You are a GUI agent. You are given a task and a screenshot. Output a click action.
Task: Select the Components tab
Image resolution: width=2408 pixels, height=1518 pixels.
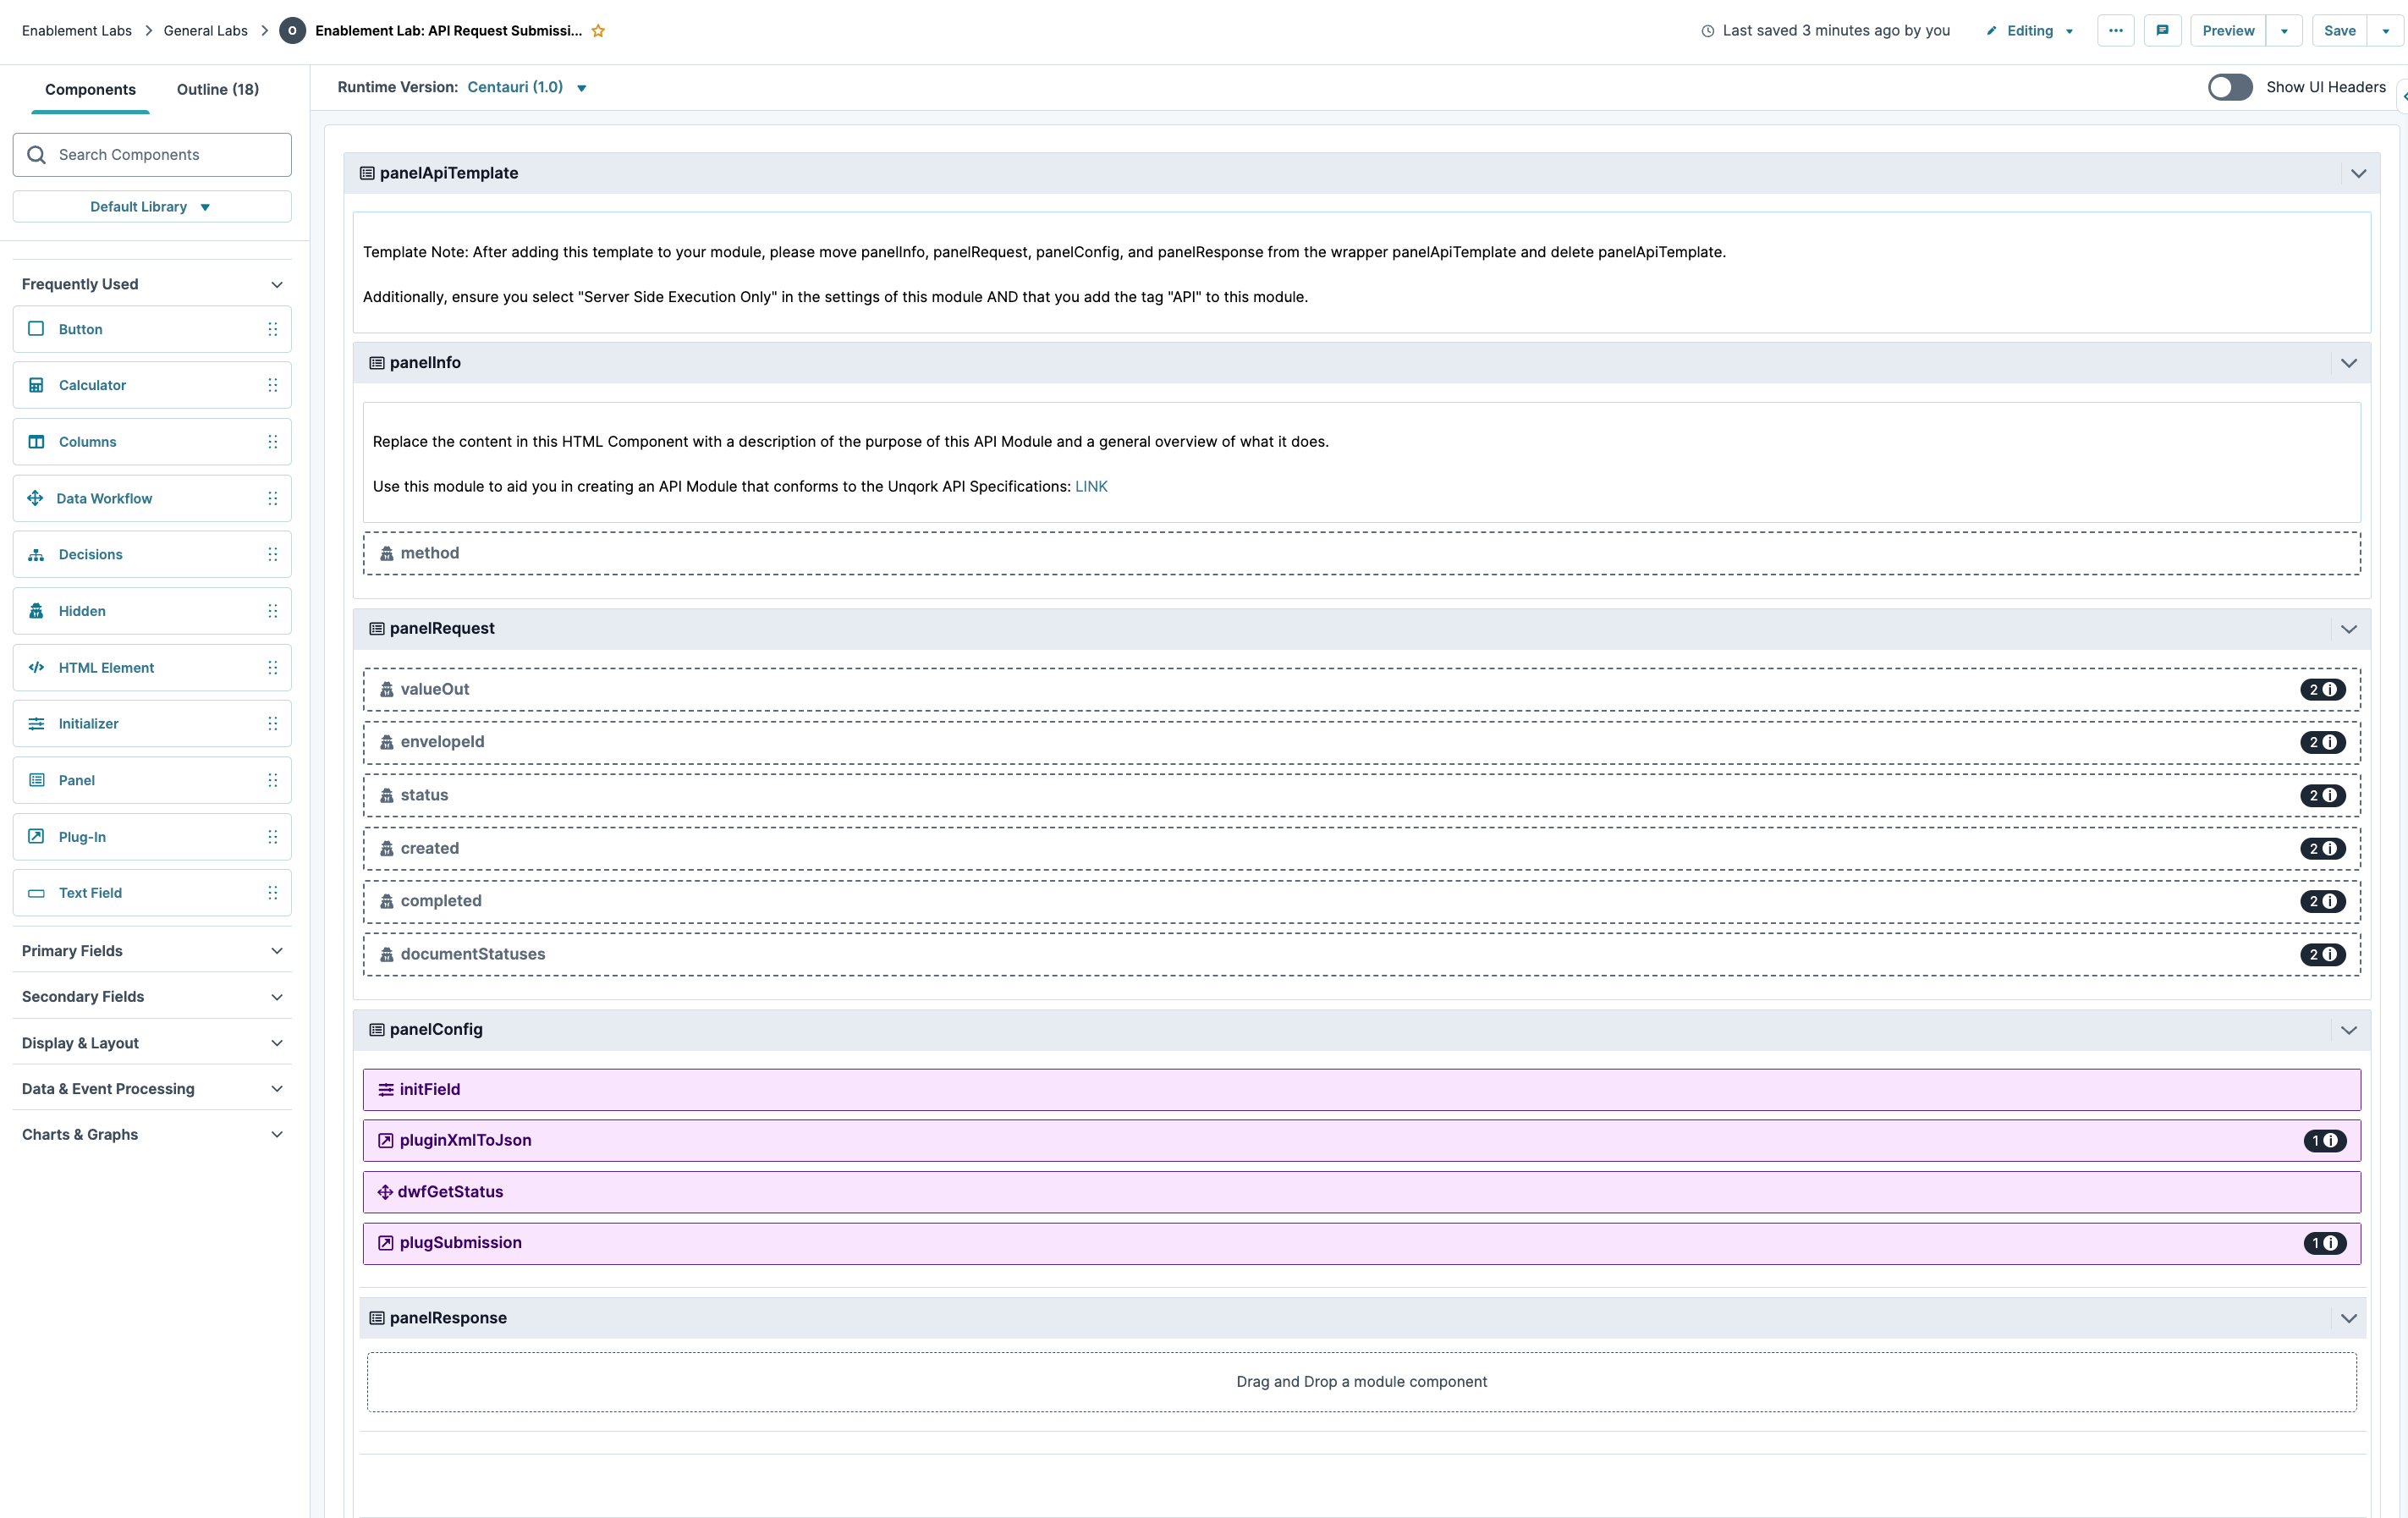click(90, 89)
